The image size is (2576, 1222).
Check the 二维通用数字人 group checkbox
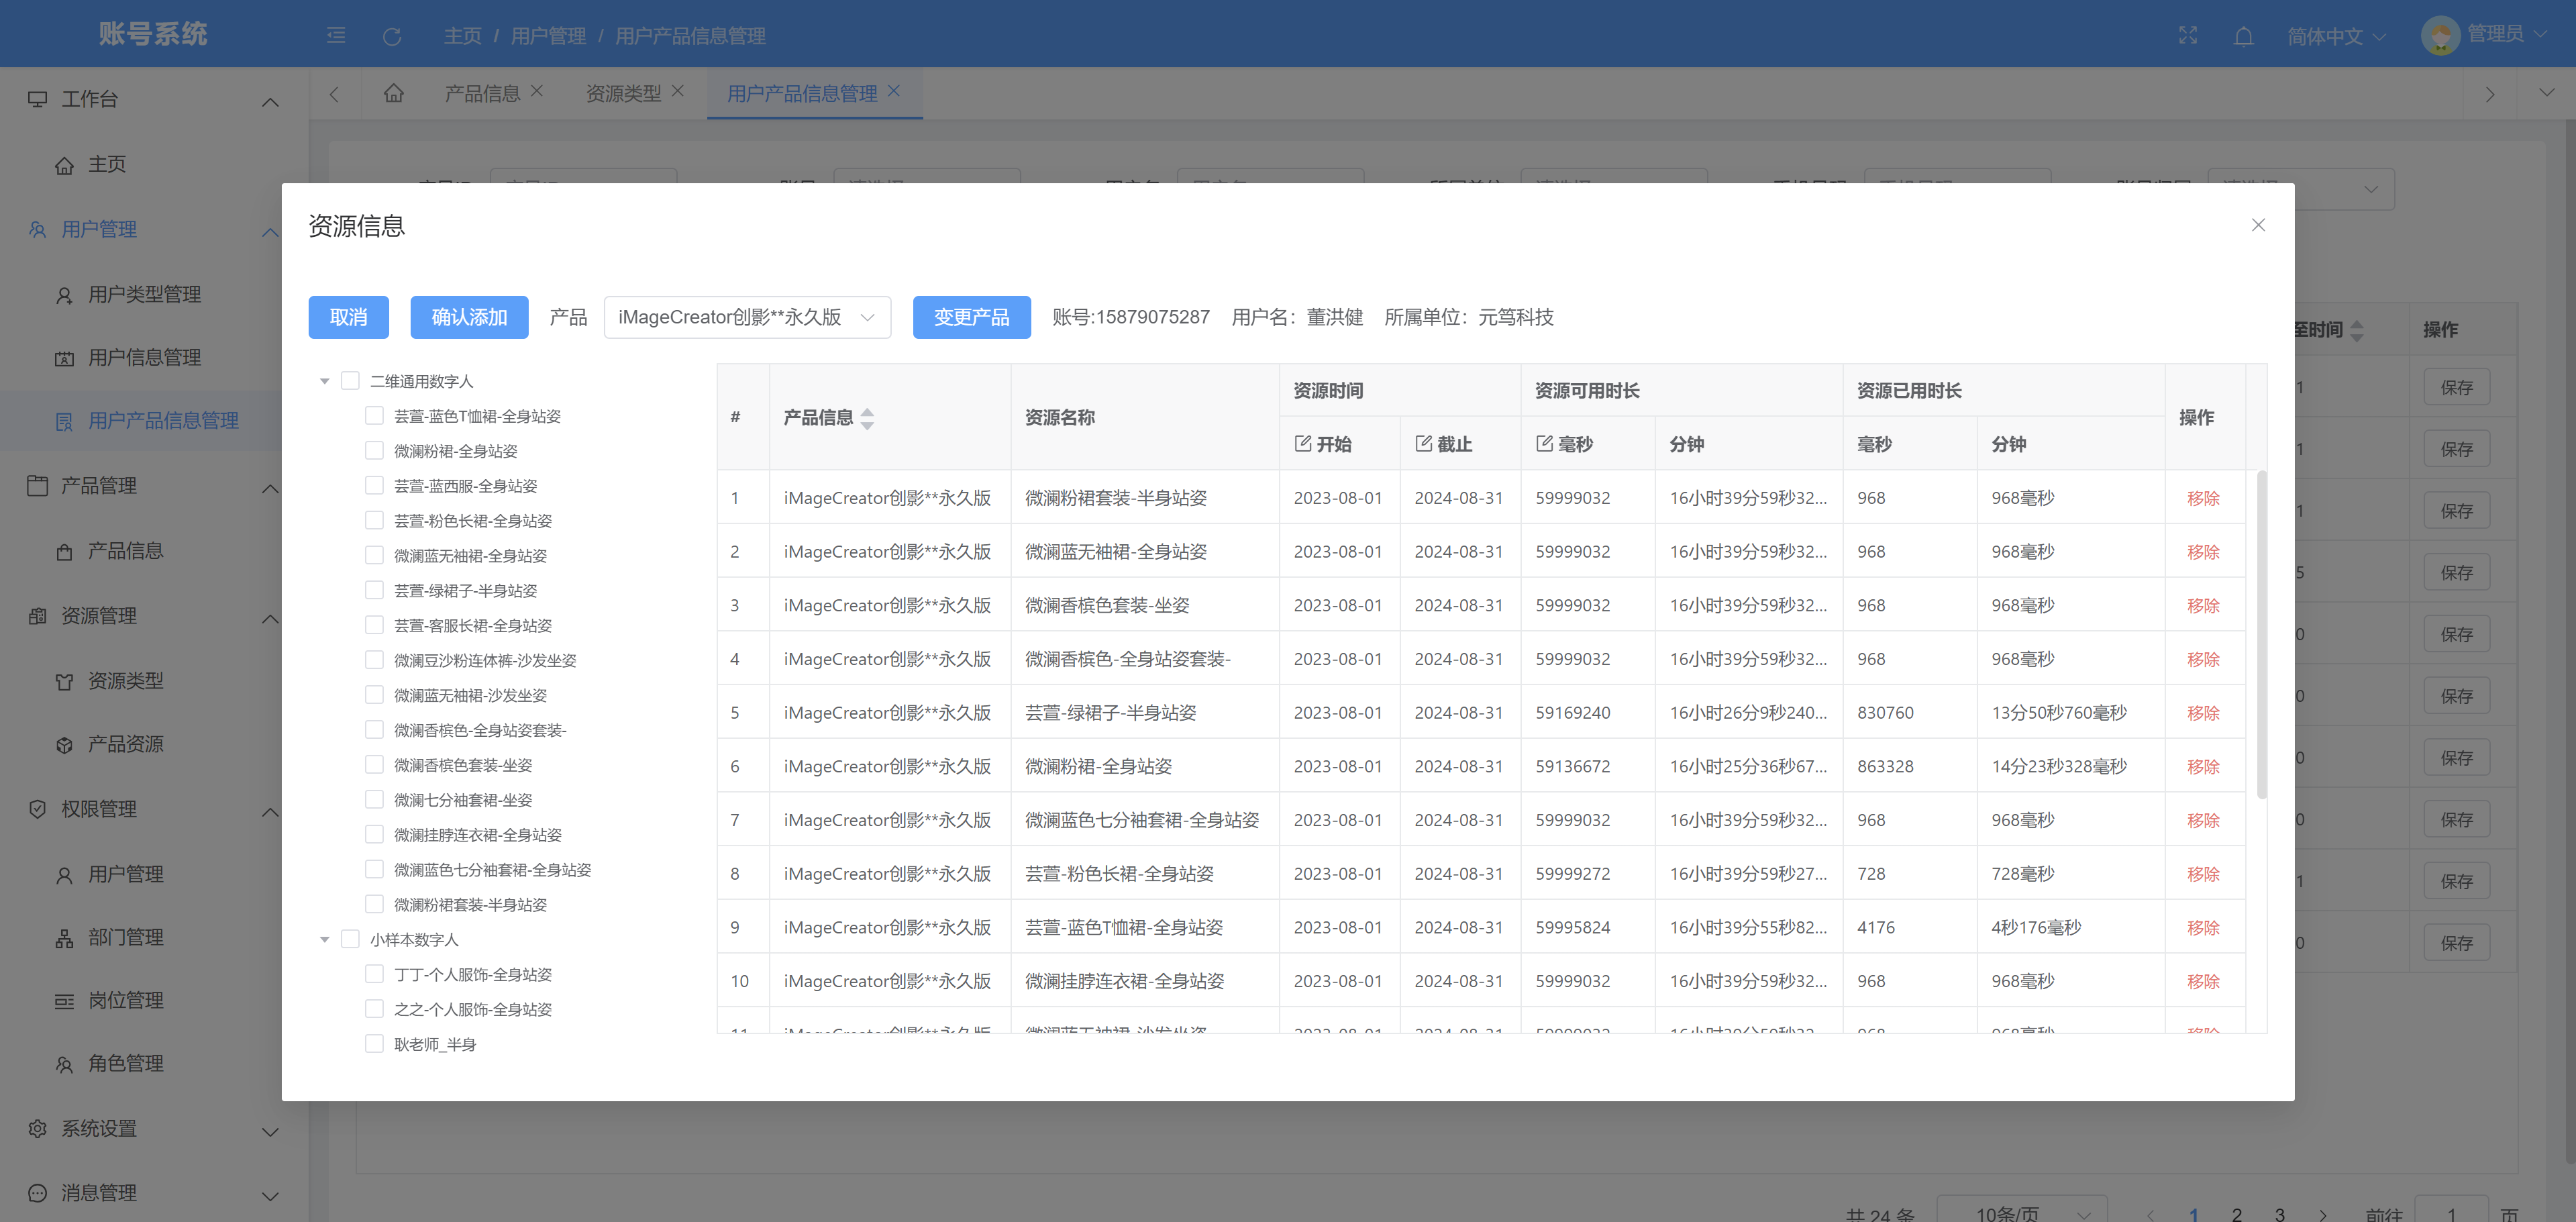350,380
